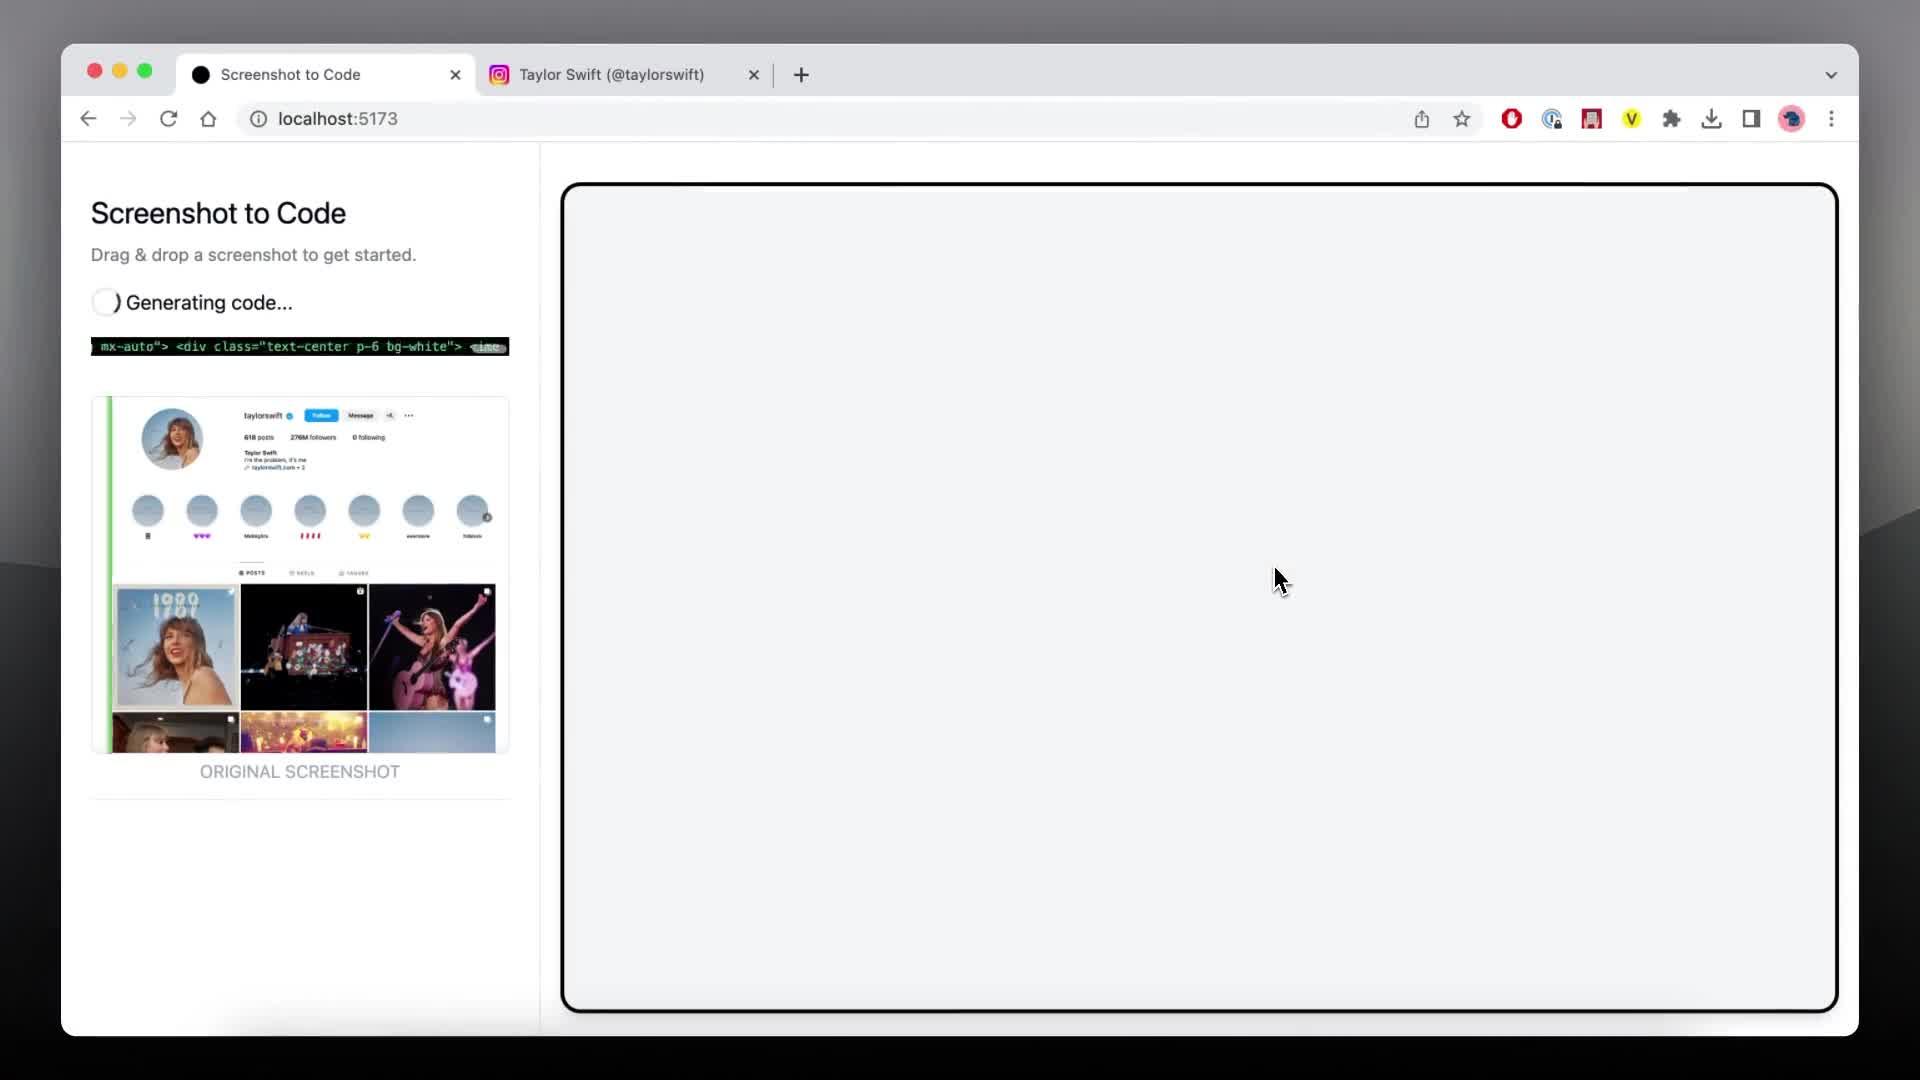Close the Taylor Swift tab
Image resolution: width=1920 pixels, height=1080 pixels.
(x=753, y=74)
